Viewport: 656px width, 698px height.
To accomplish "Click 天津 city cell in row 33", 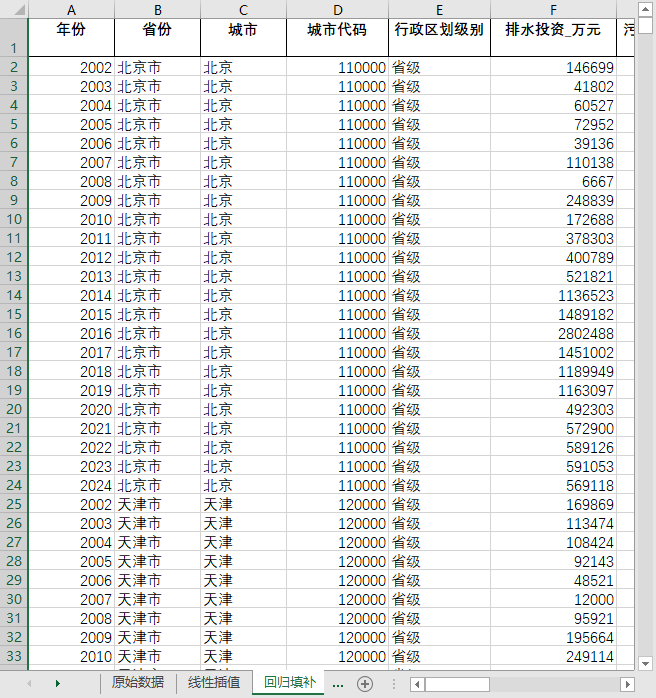I will pyautogui.click(x=243, y=656).
